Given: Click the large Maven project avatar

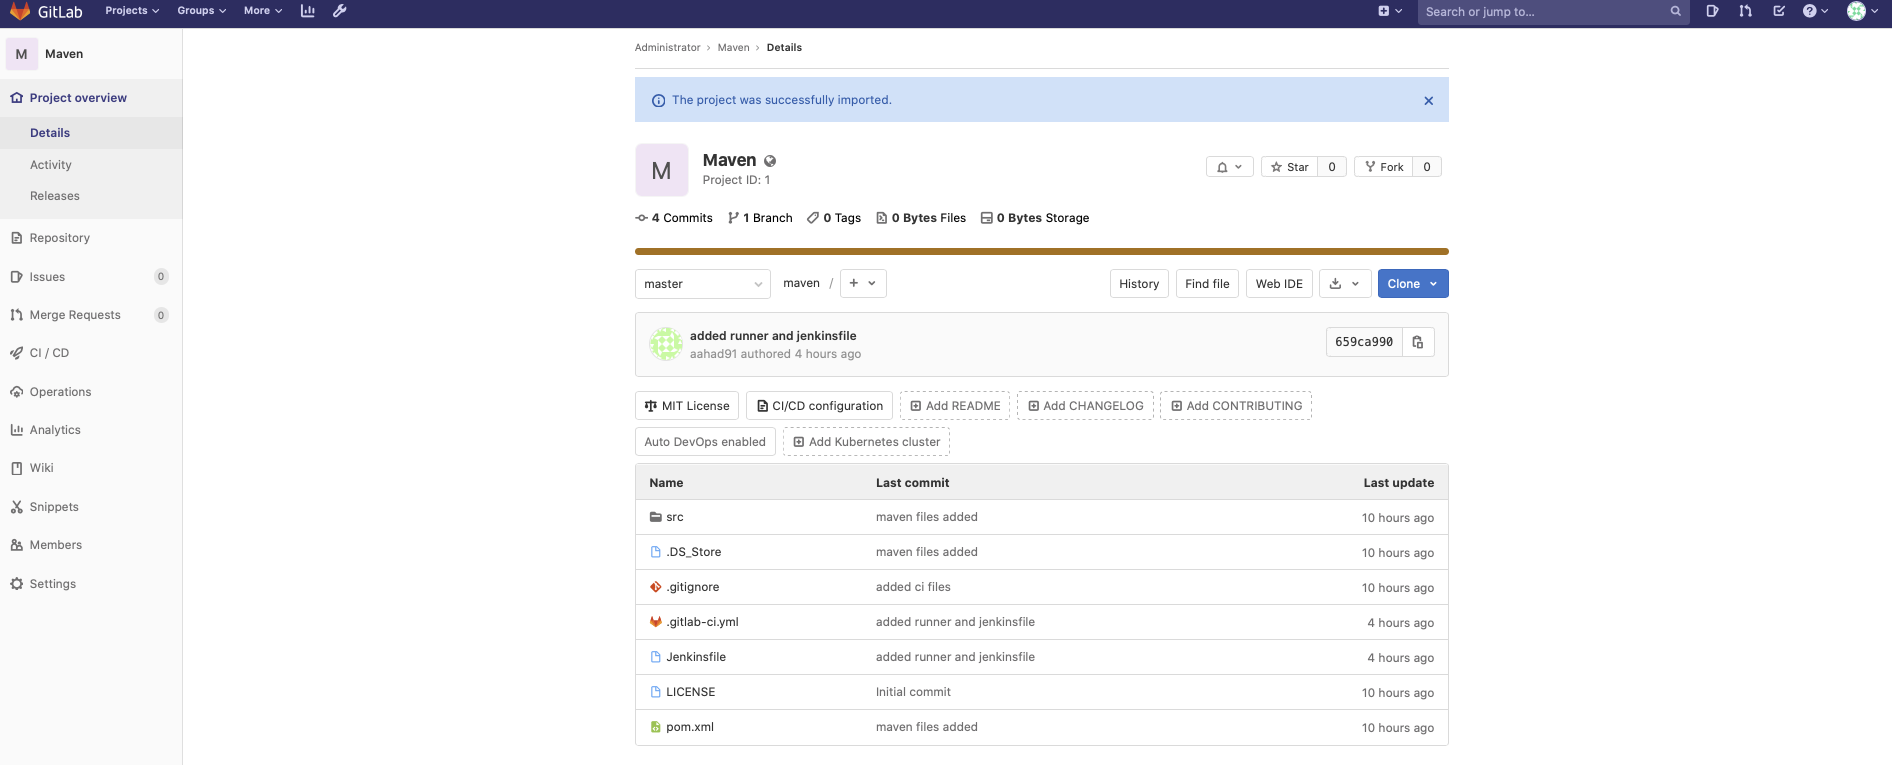Looking at the screenshot, I should [661, 170].
